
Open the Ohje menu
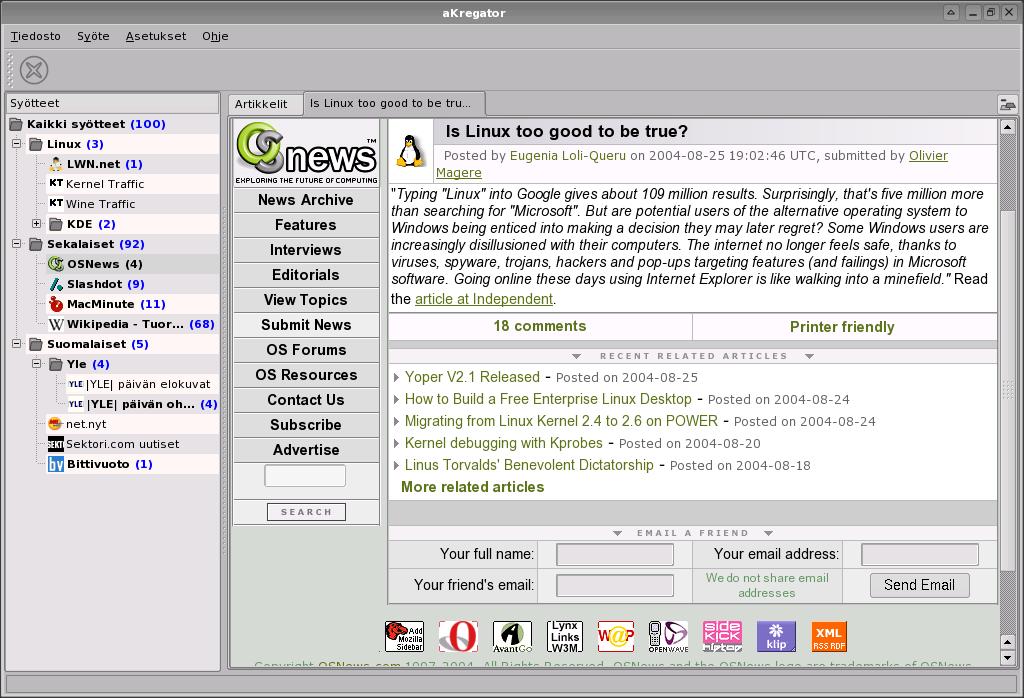click(215, 37)
